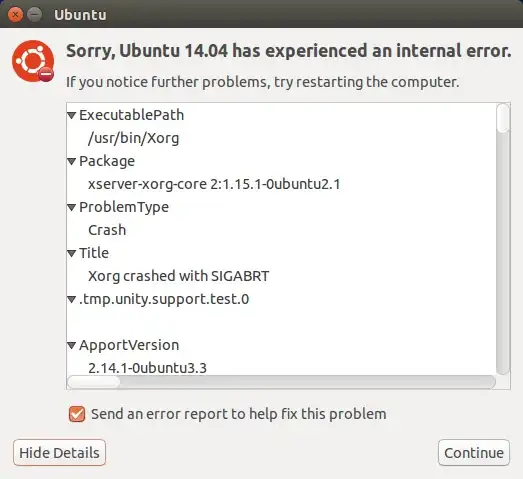Screen dimensions: 523x479
Task: Close the Ubuntu error dialog window
Action: click(x=15, y=15)
